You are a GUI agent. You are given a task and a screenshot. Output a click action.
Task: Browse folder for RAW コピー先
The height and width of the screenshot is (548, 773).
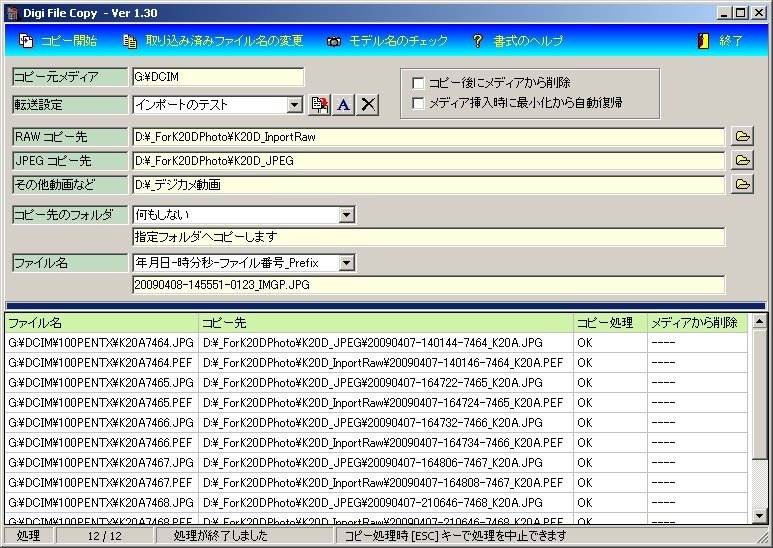[742, 137]
